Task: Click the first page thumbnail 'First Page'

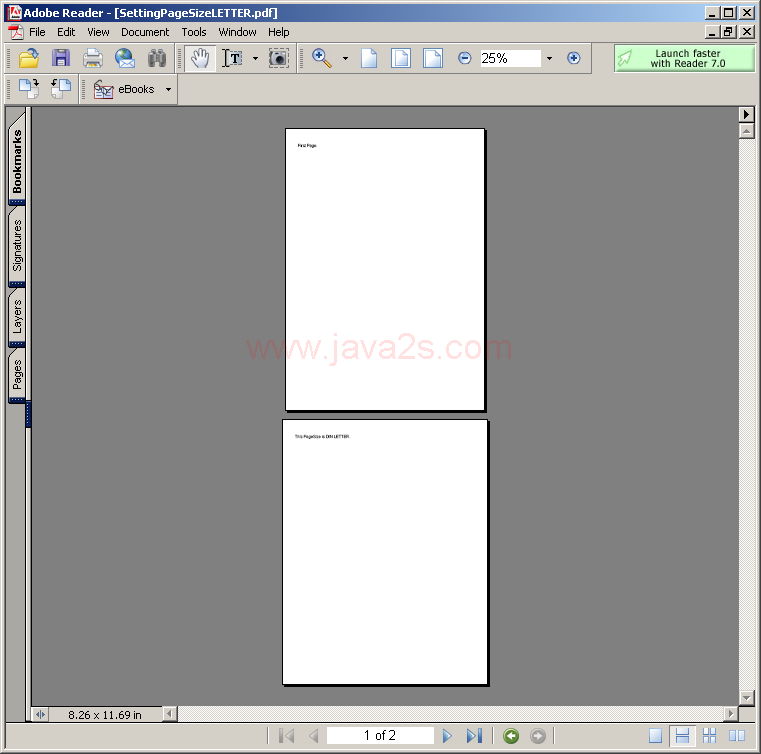Action: 385,269
